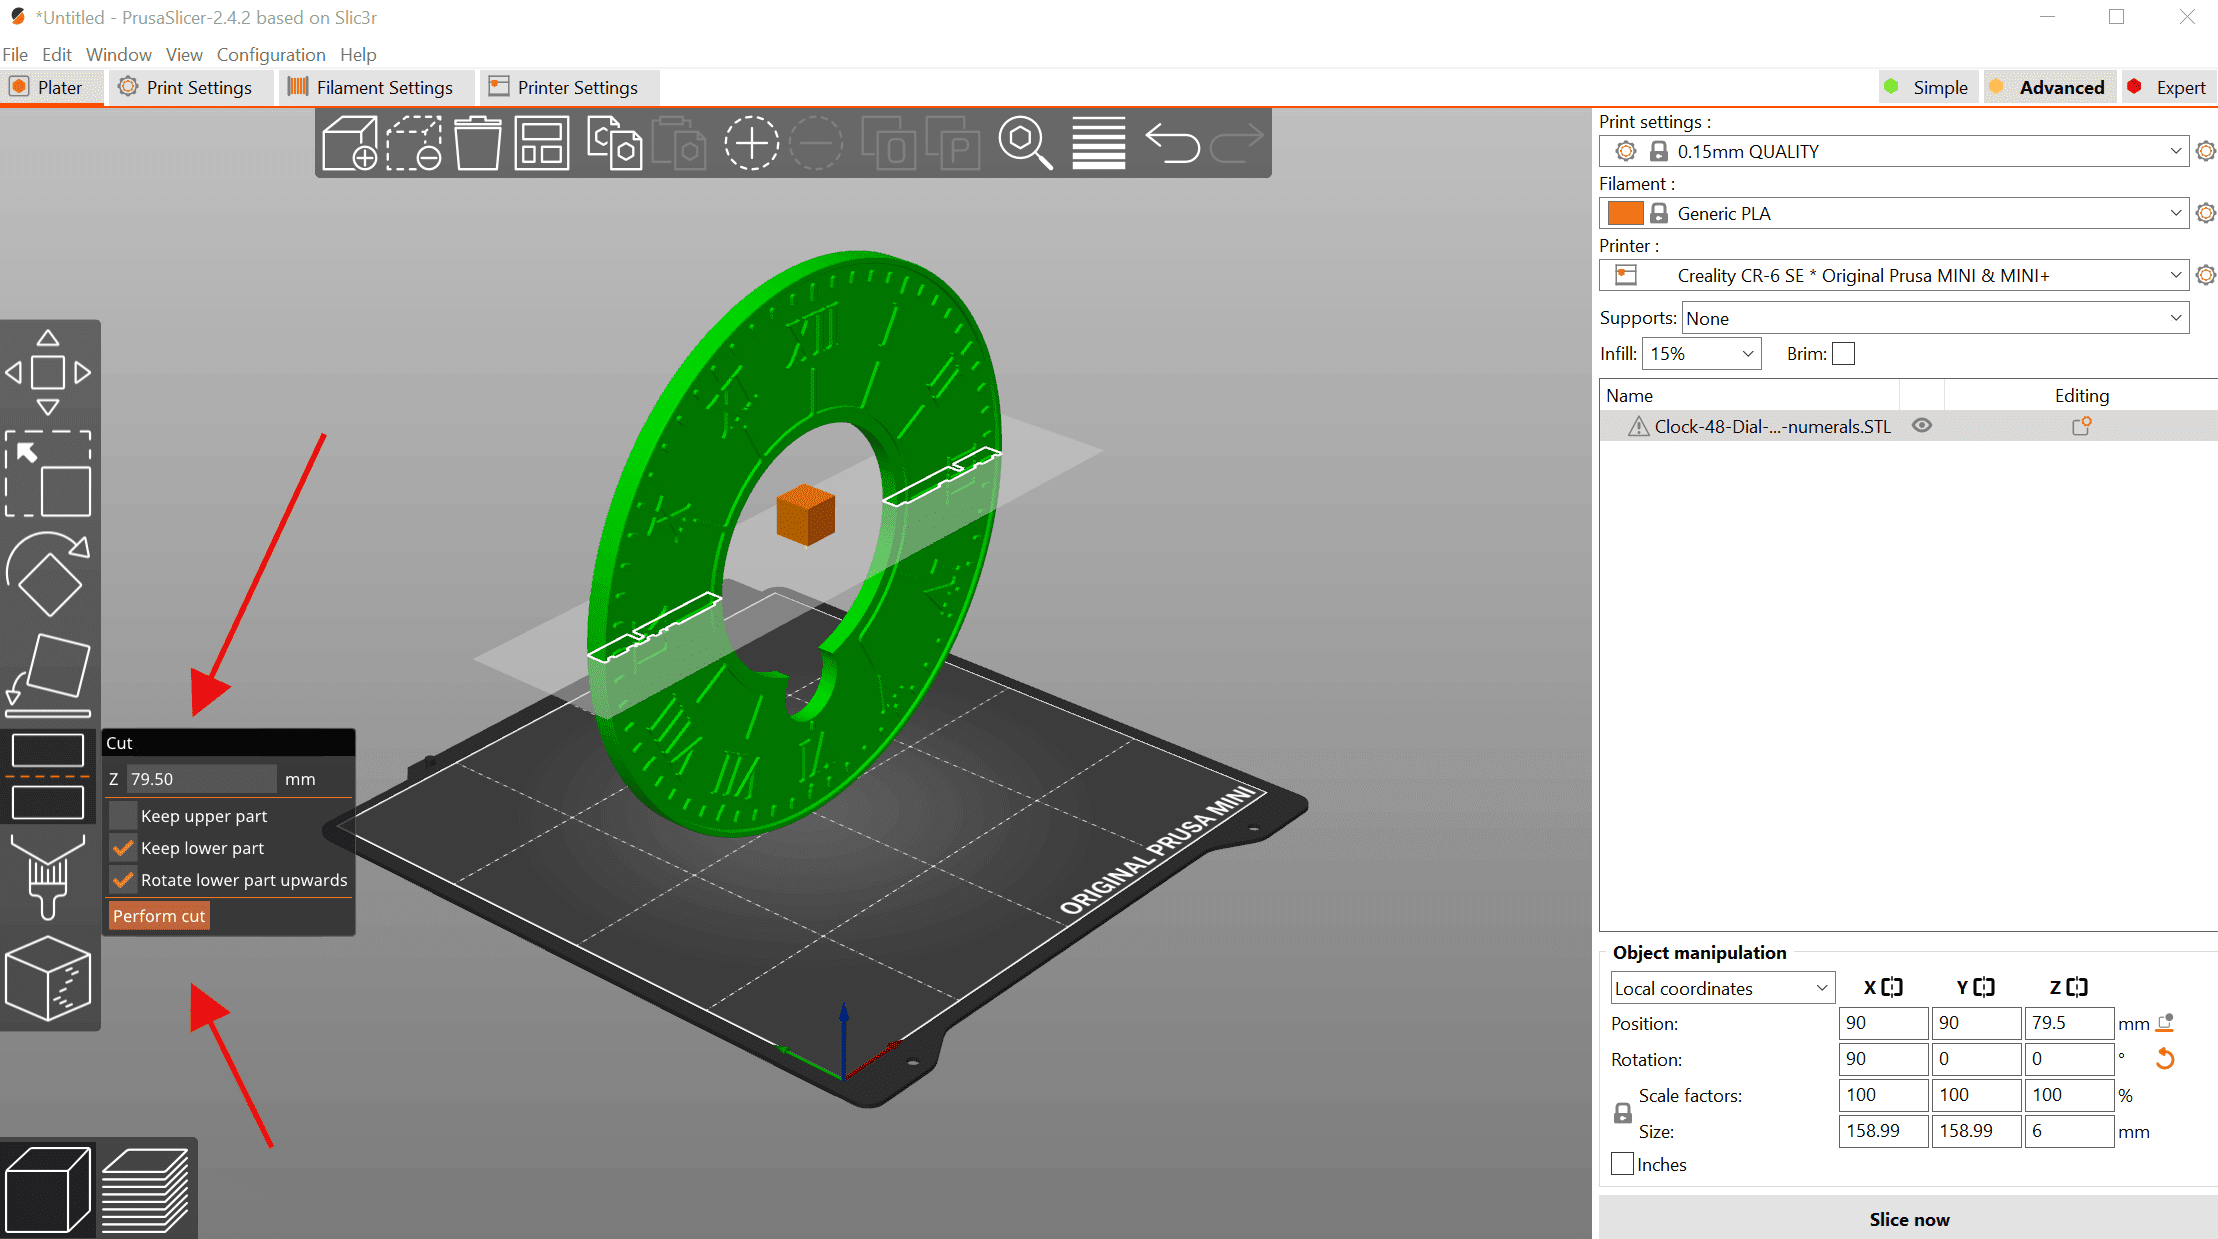The height and width of the screenshot is (1239, 2218).
Task: Enable the Keep upper part checkbox
Action: point(124,816)
